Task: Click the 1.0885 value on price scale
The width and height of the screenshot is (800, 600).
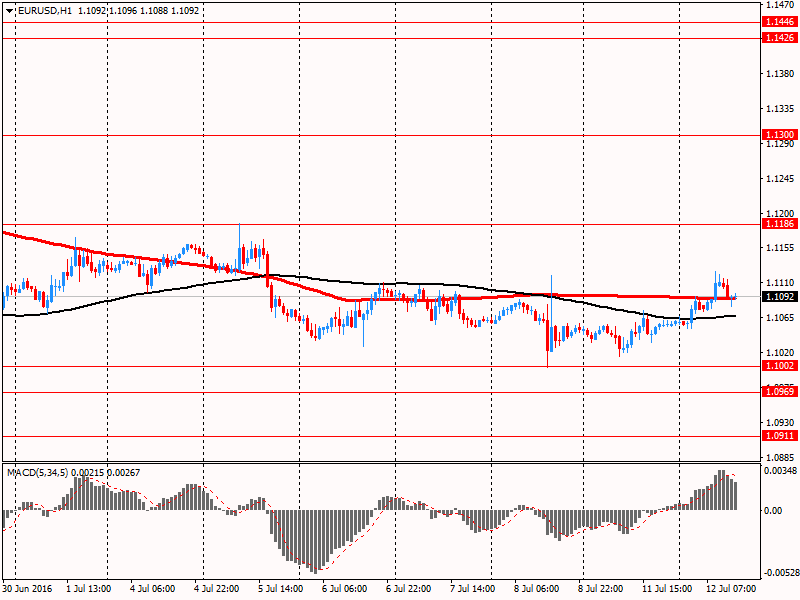Action: (x=780, y=458)
